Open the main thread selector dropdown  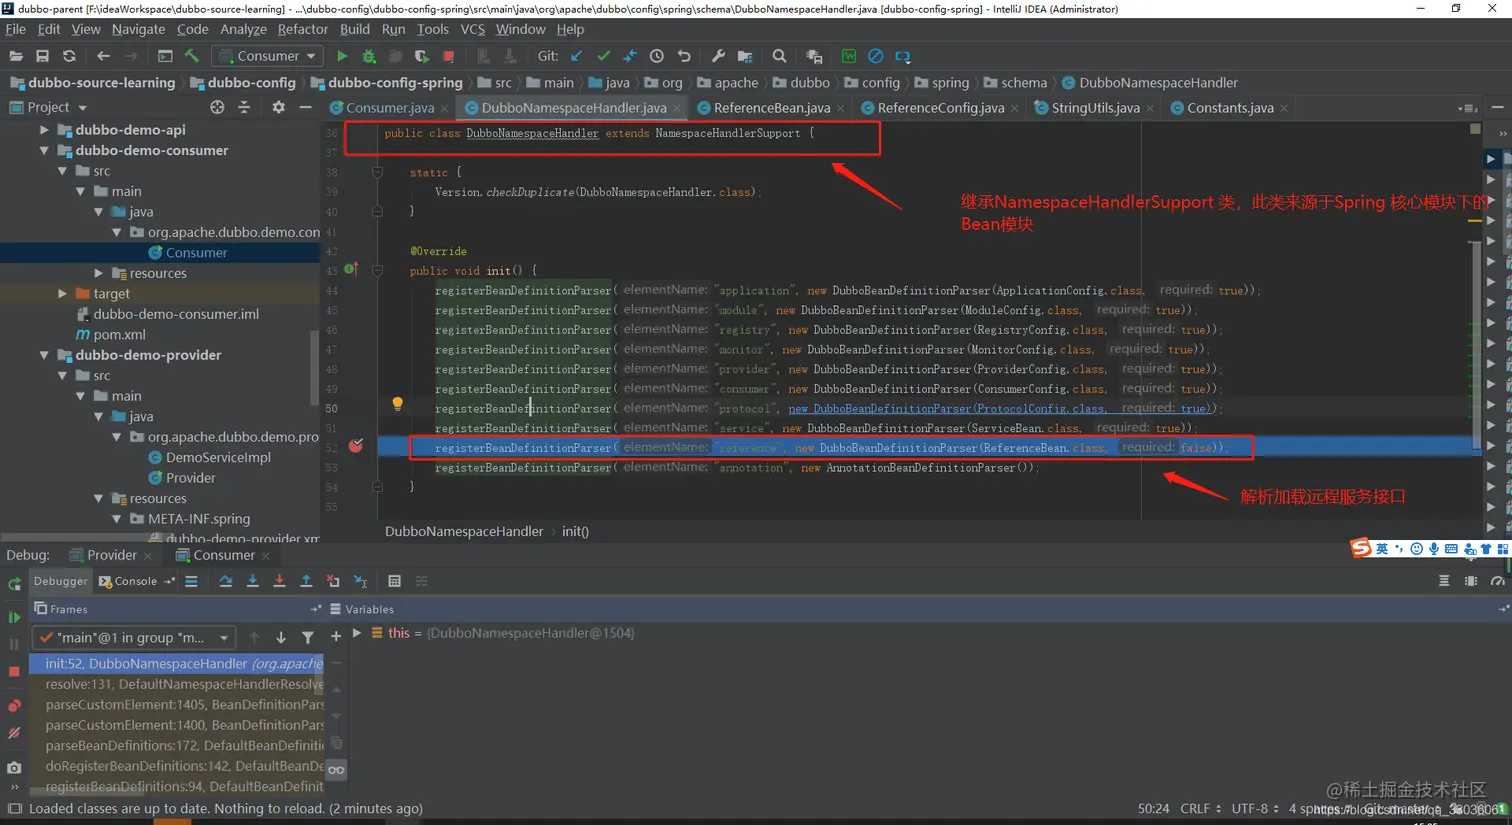(x=134, y=637)
